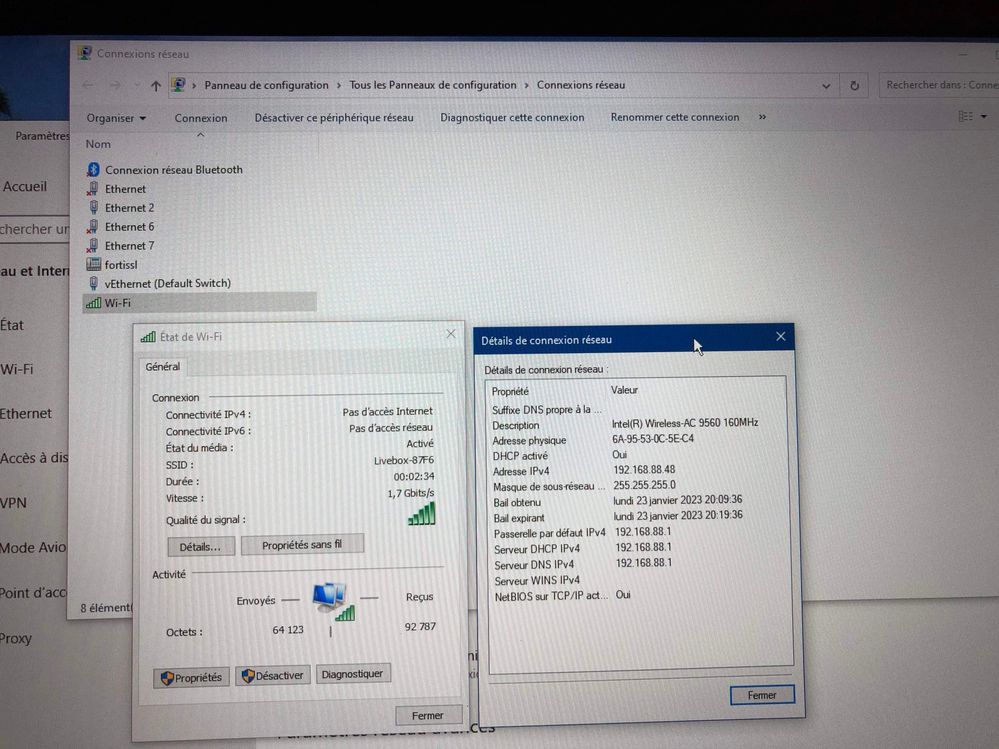Expand the Panneau de configuration breadcrumb arrow
This screenshot has height=749, width=999.
tap(339, 85)
